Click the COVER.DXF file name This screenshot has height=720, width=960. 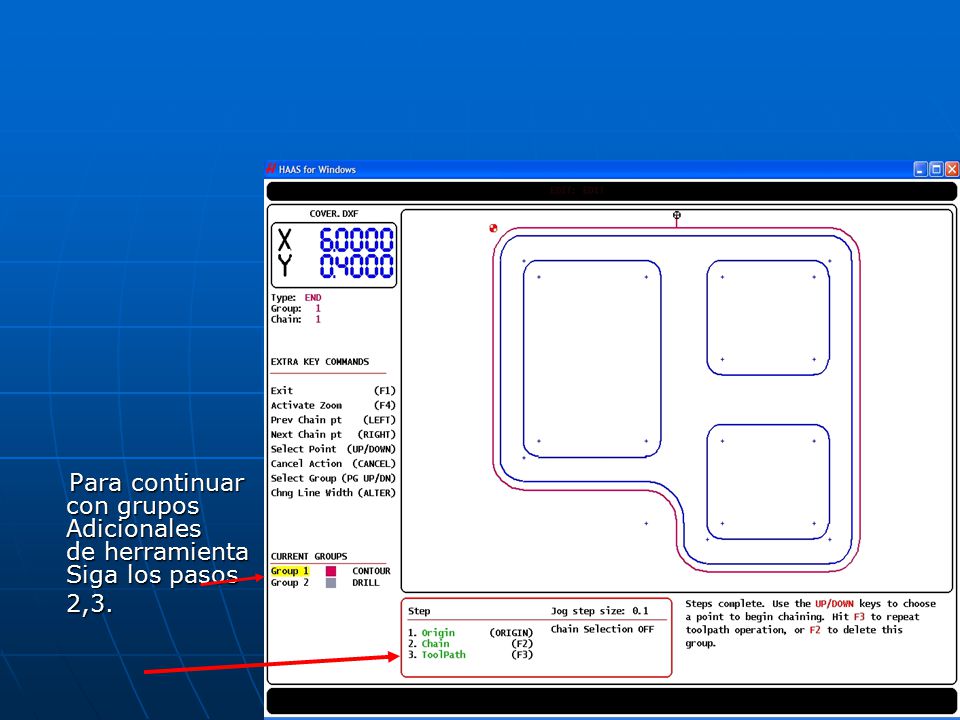334,214
